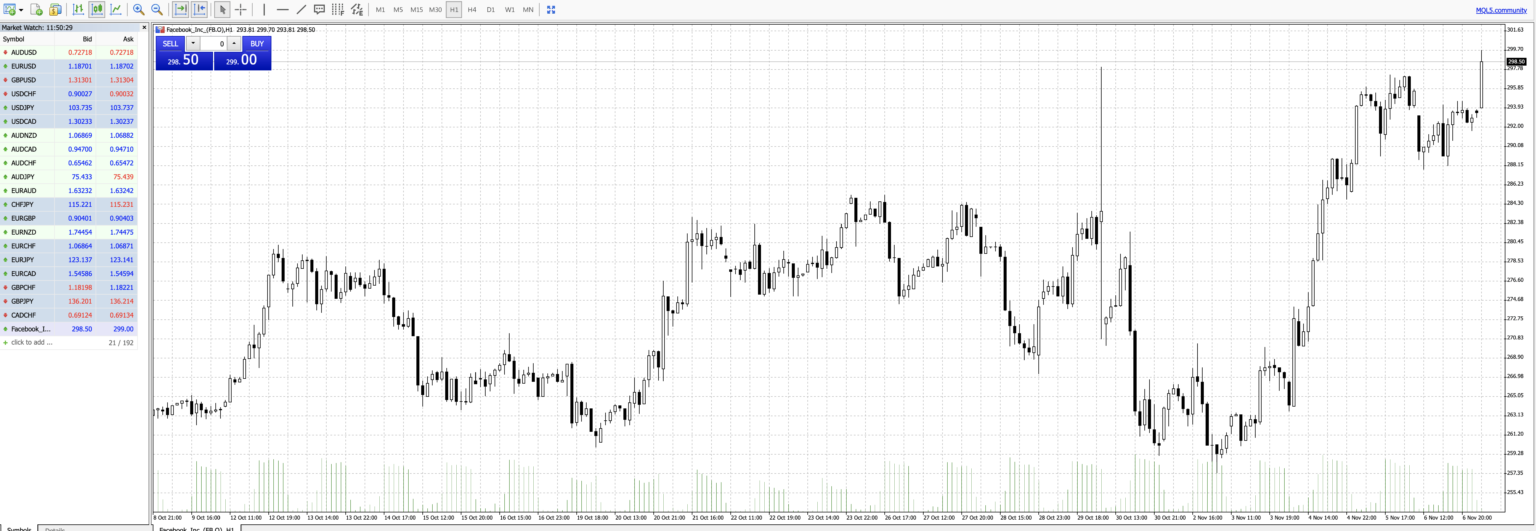Select the Trendline drawing tool
Viewport: 1536px width, 531px height.
click(301, 9)
